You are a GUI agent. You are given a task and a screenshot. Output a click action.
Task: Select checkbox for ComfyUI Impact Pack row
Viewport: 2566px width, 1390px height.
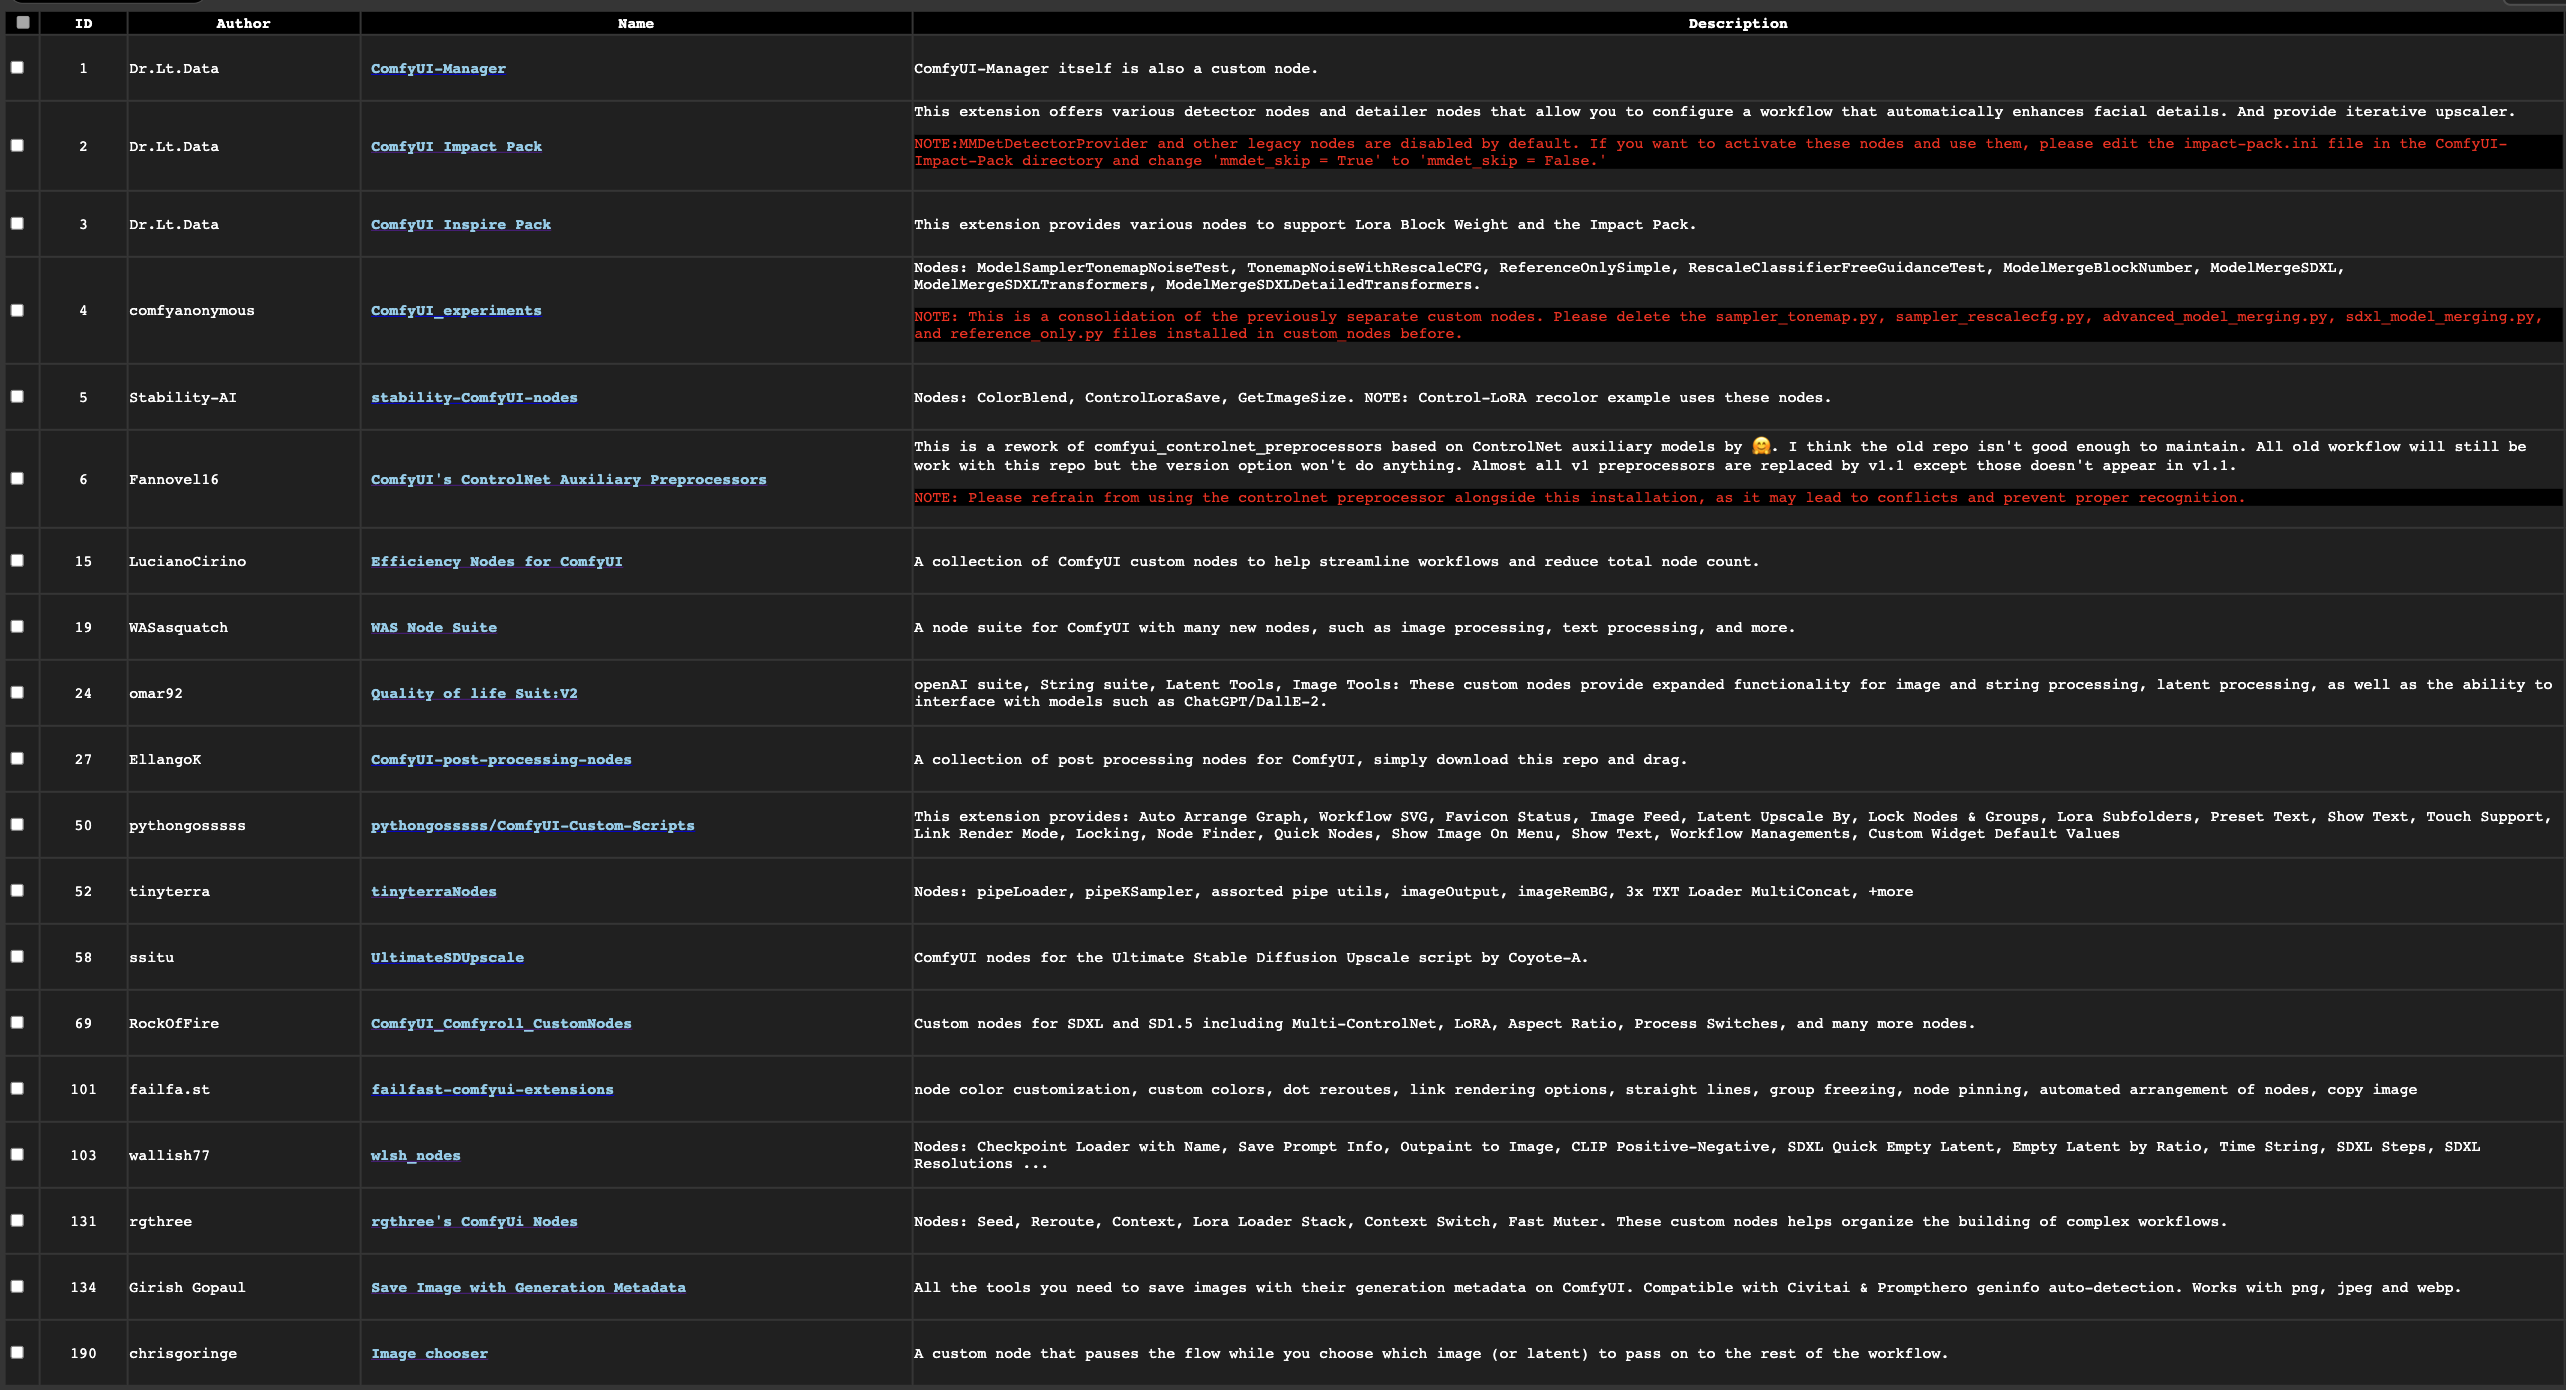18,145
